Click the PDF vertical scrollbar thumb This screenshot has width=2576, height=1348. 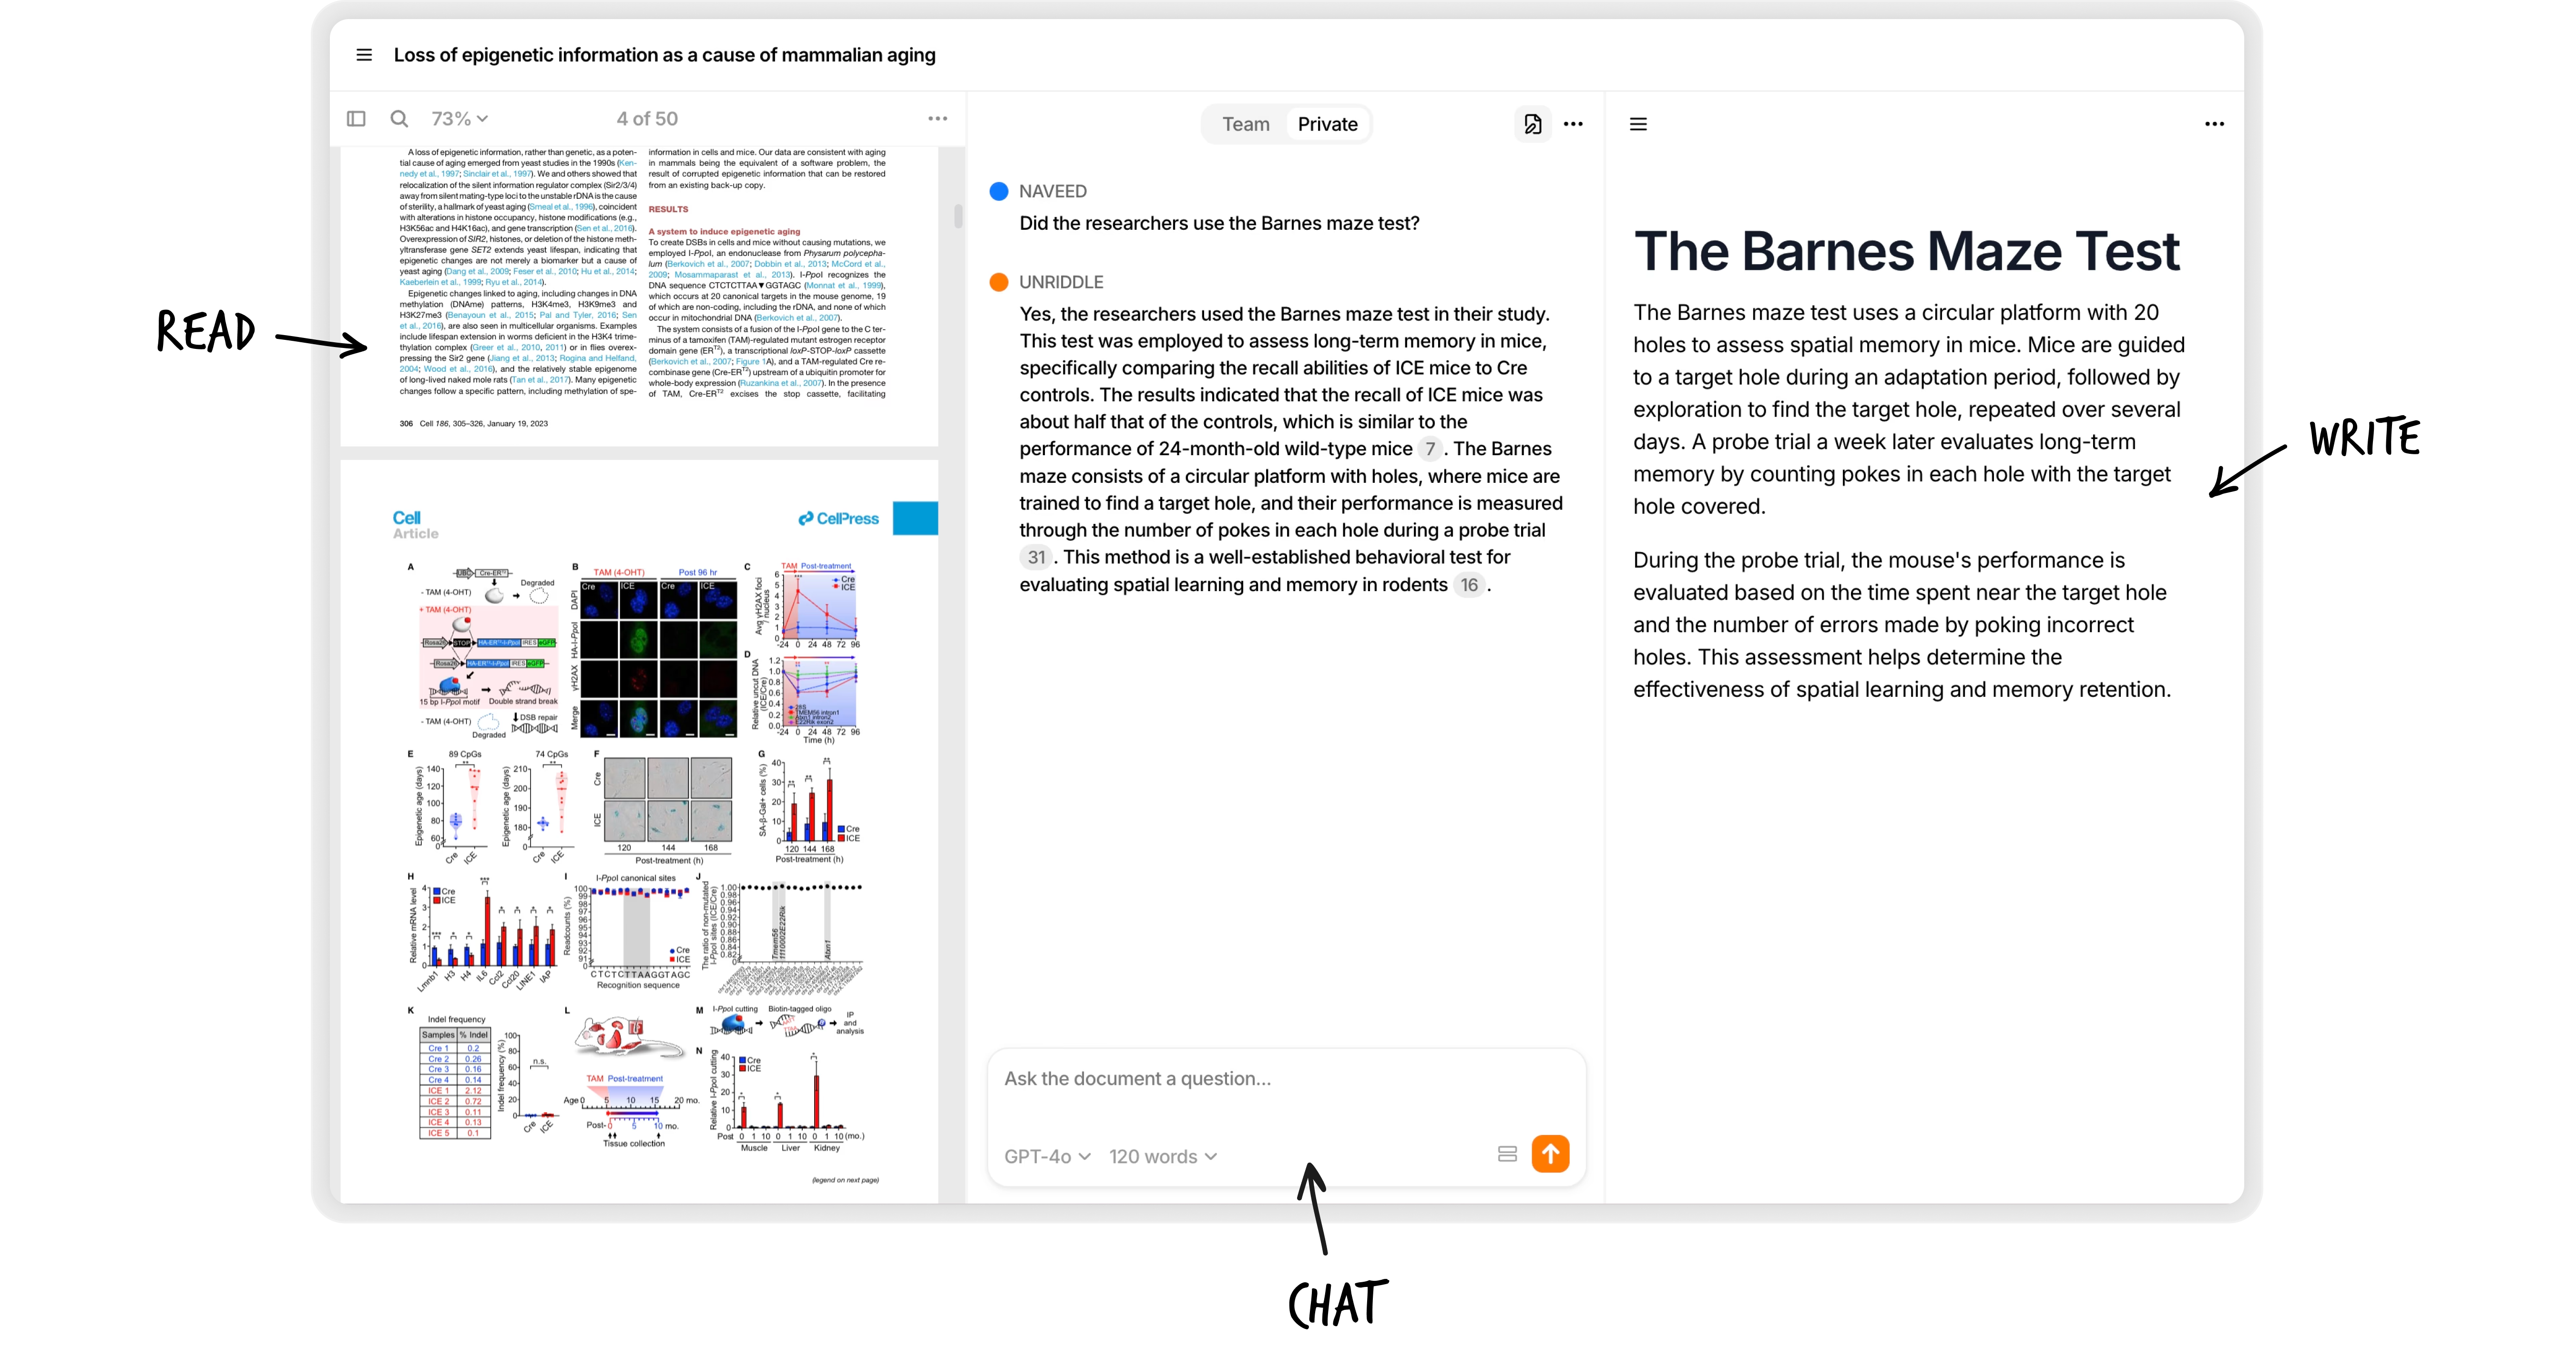(958, 216)
